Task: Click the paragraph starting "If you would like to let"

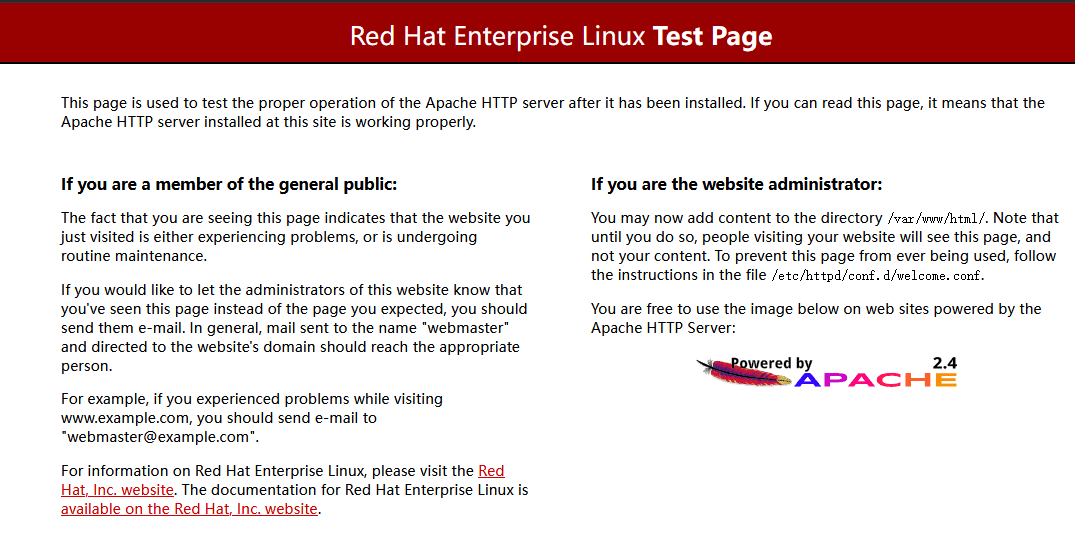Action: point(294,328)
